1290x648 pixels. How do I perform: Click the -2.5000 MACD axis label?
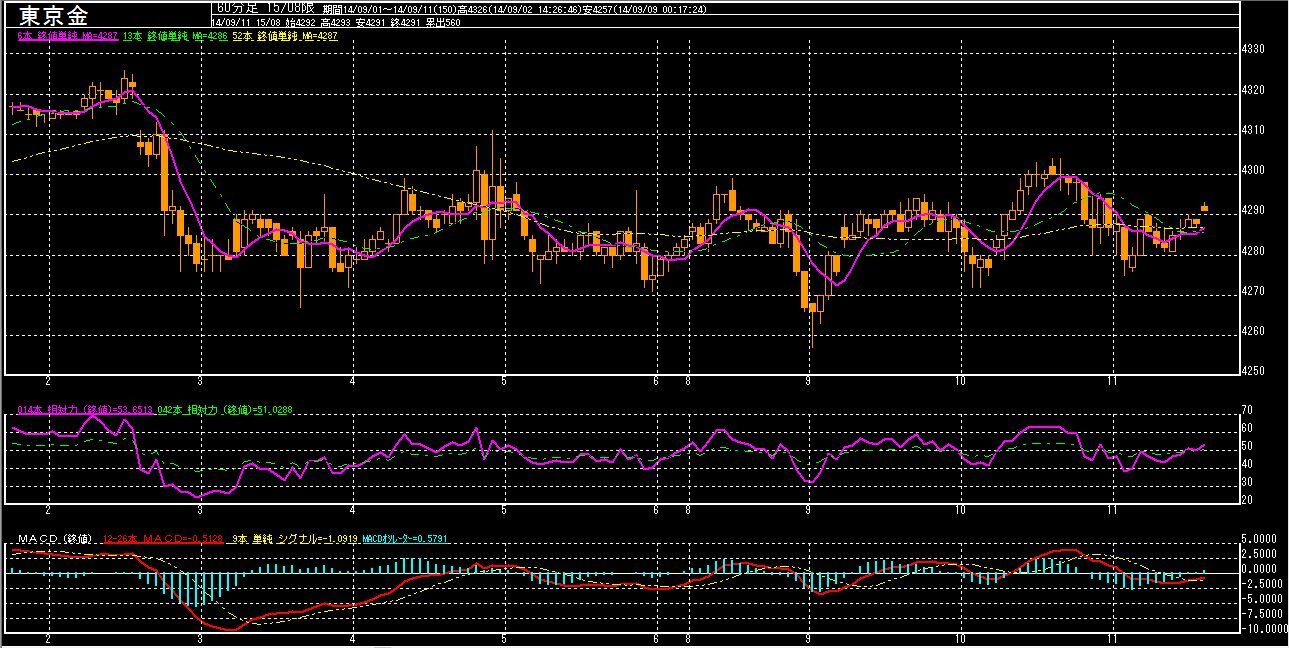(1263, 583)
